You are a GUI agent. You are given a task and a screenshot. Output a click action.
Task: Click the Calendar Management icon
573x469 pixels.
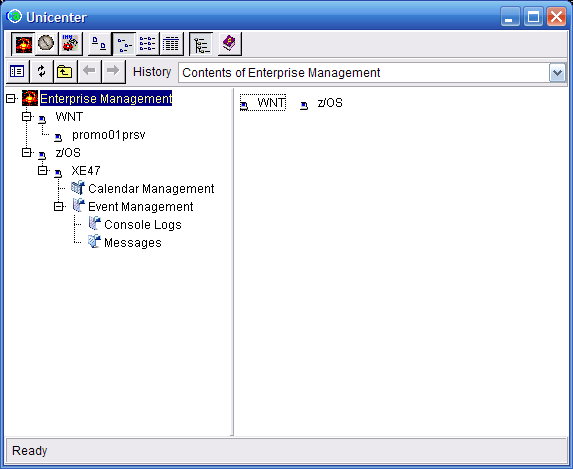coord(78,188)
